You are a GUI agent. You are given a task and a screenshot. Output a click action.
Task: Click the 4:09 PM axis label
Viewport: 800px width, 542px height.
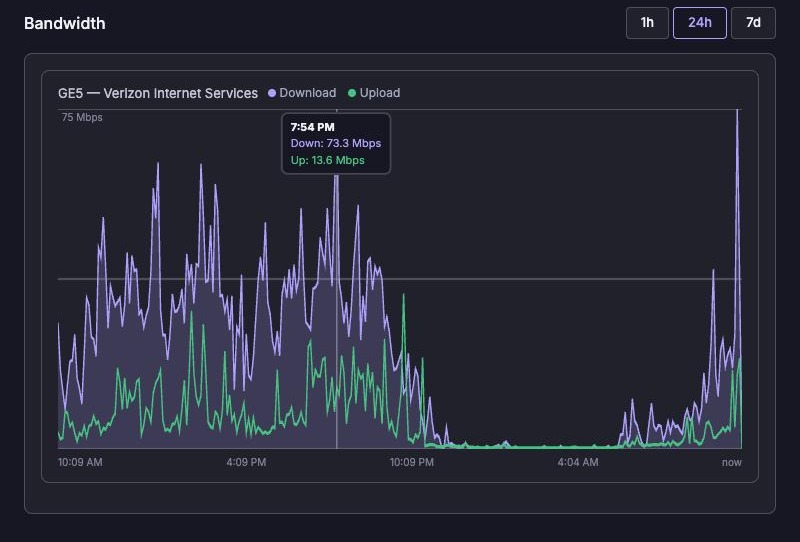(x=246, y=462)
